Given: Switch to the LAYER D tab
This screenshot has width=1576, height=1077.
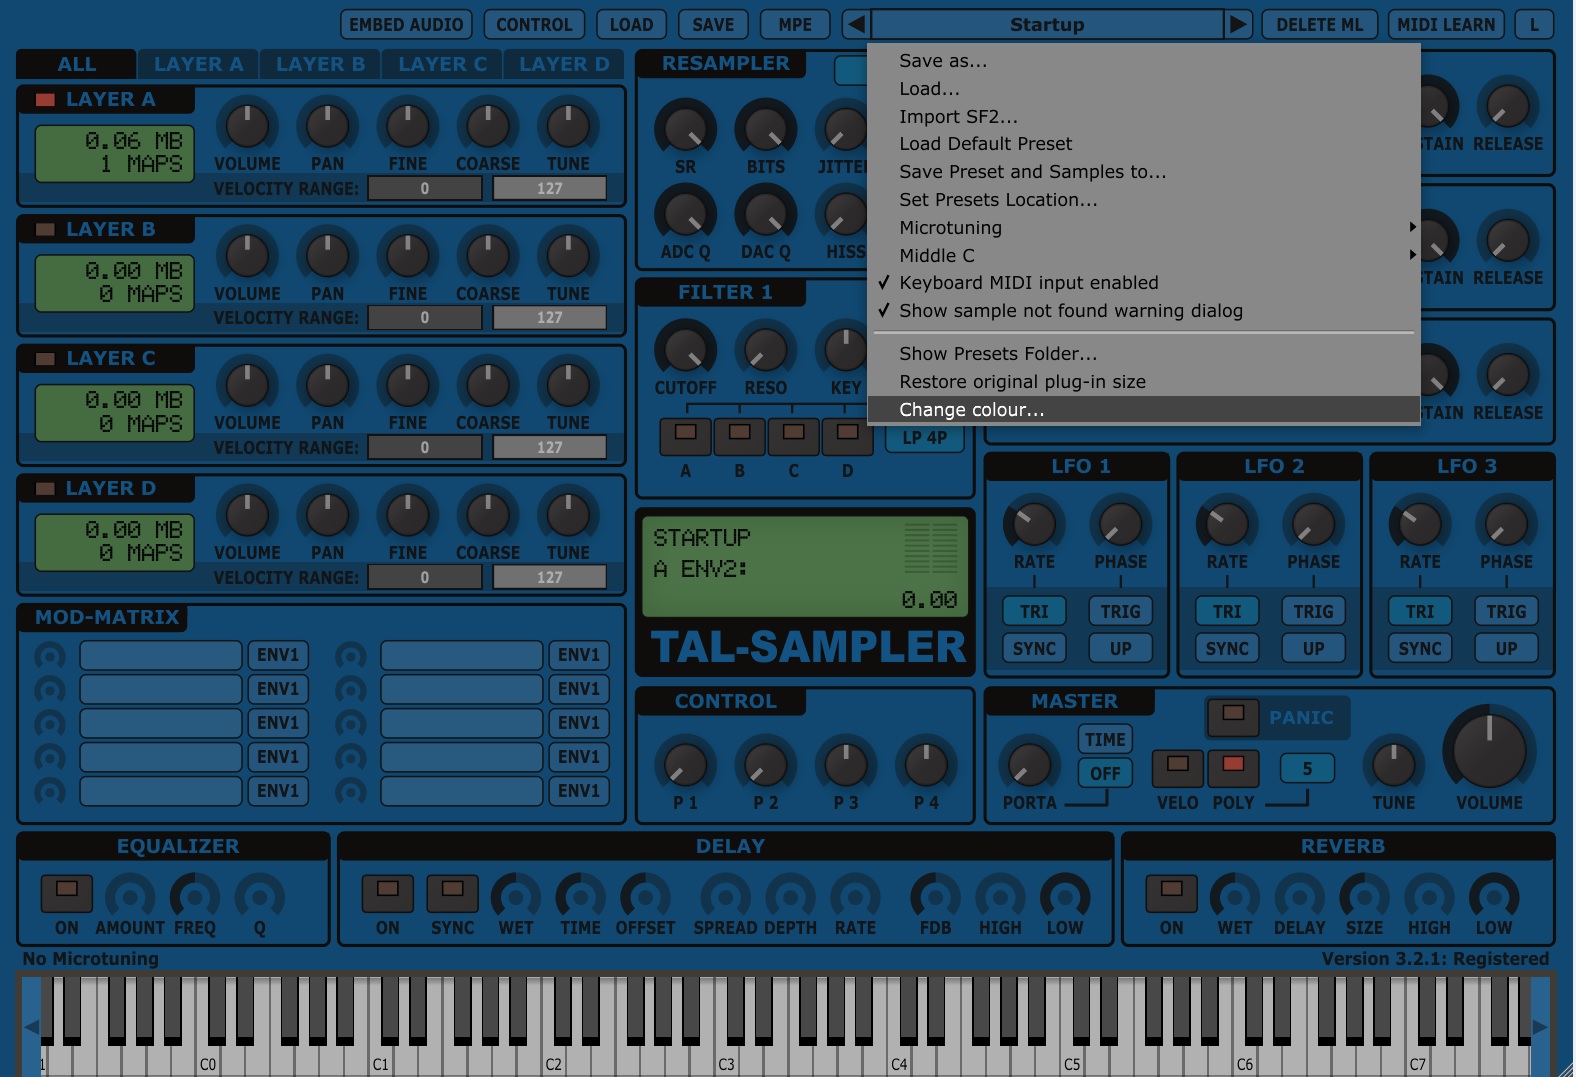Looking at the screenshot, I should click(x=564, y=64).
